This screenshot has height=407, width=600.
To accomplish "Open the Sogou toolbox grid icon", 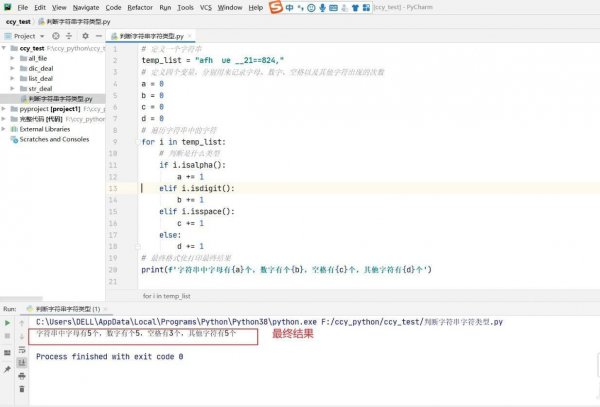I will click(366, 8).
